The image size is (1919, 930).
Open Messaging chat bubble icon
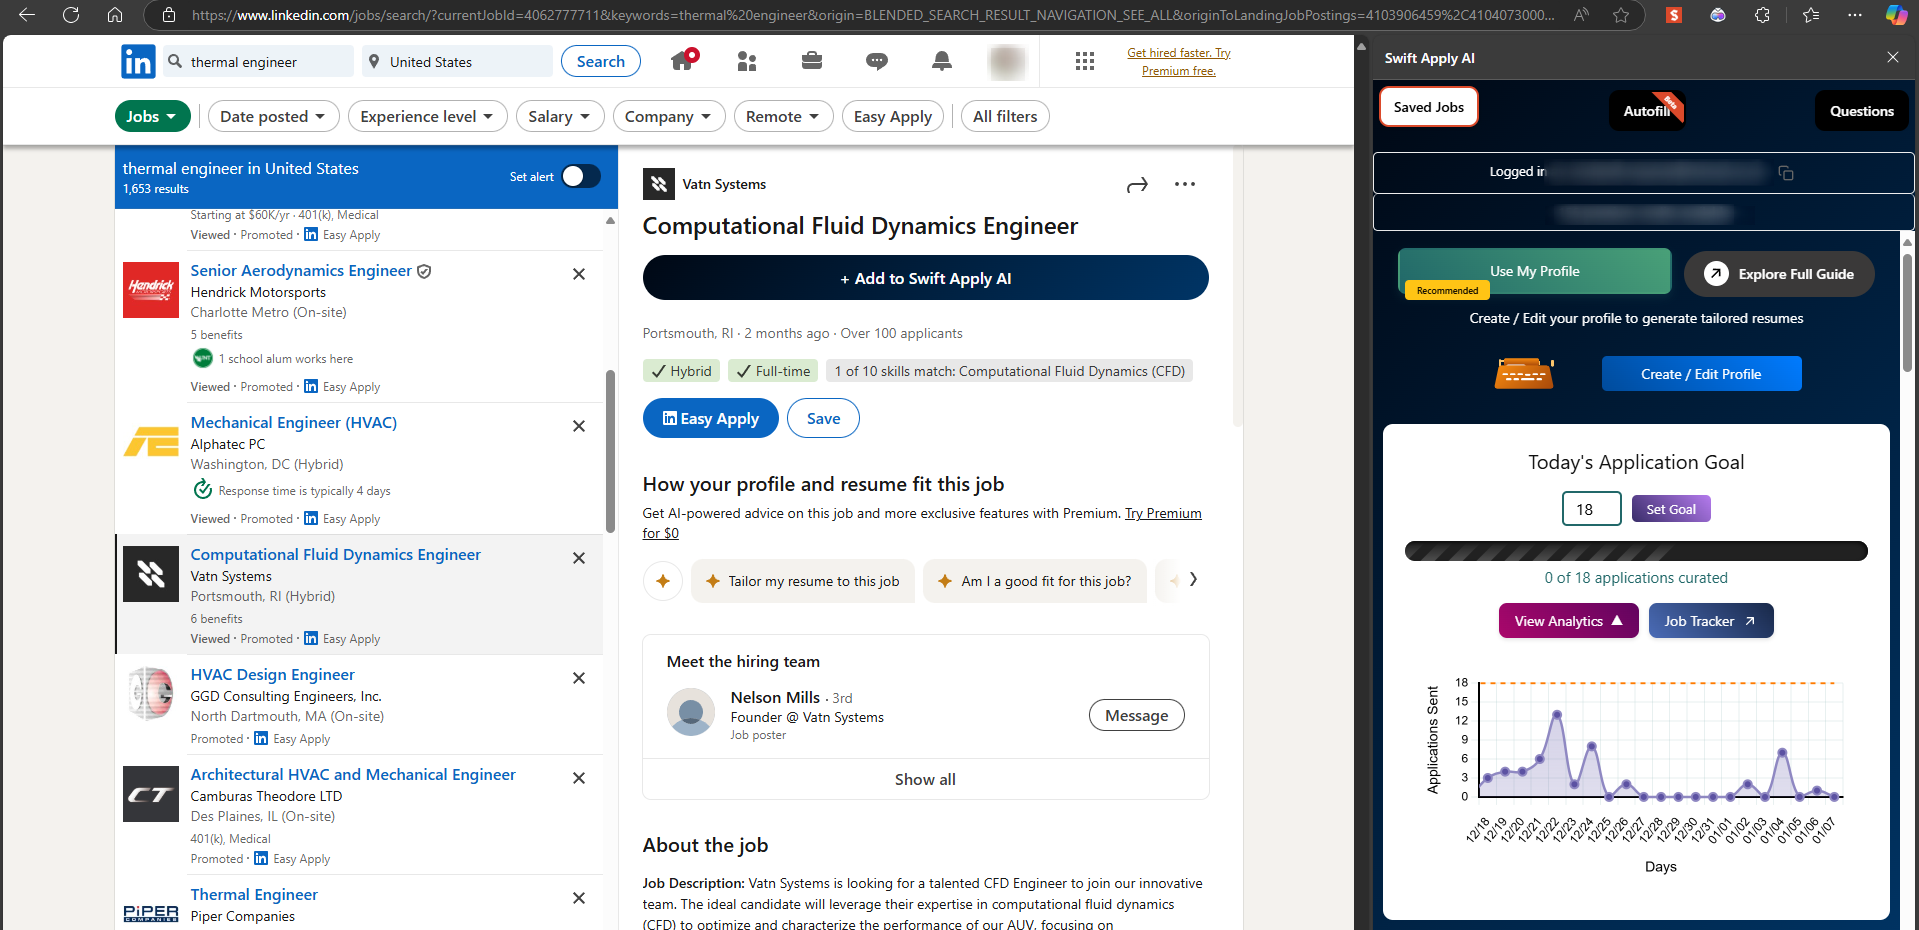click(x=877, y=62)
